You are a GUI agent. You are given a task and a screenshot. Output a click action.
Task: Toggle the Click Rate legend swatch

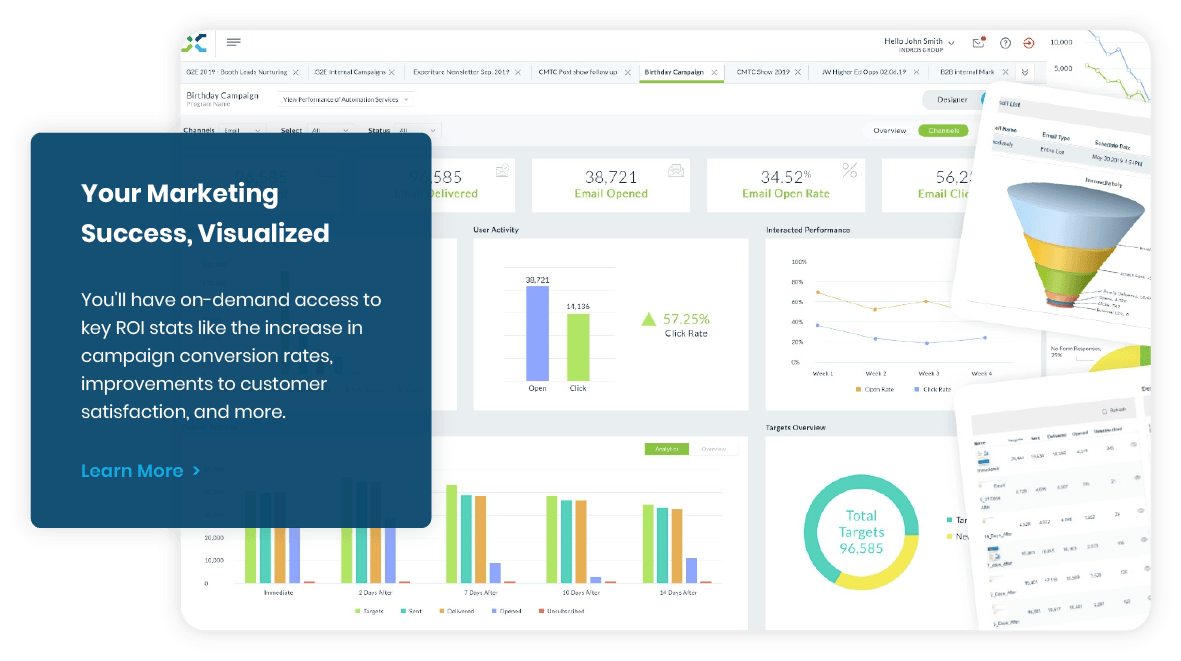(917, 390)
